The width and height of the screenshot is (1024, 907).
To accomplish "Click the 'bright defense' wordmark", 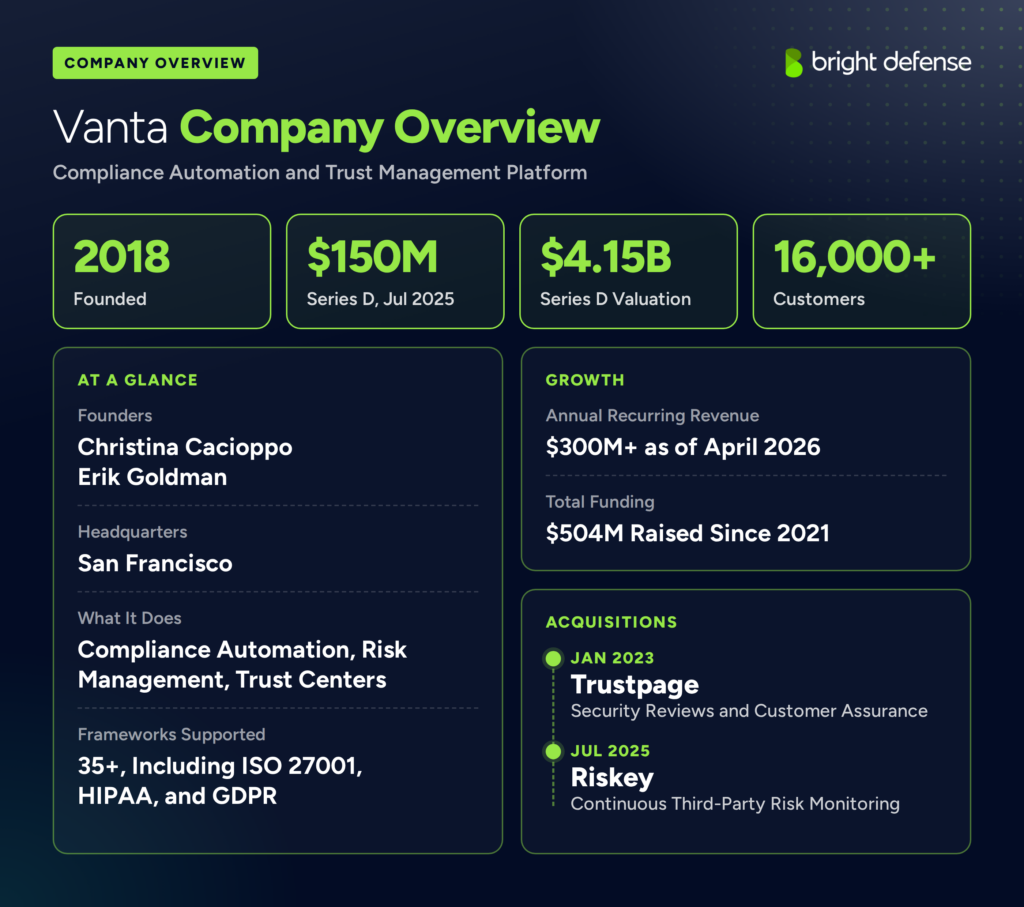I will click(891, 63).
